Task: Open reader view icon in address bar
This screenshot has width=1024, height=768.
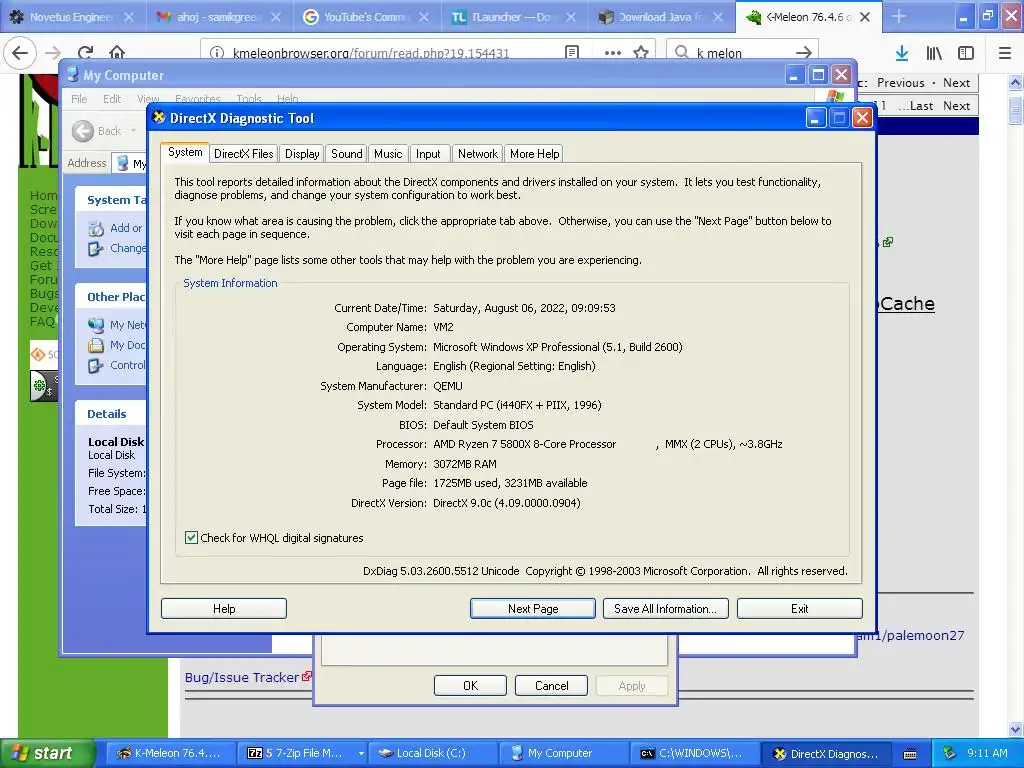Action: [571, 52]
